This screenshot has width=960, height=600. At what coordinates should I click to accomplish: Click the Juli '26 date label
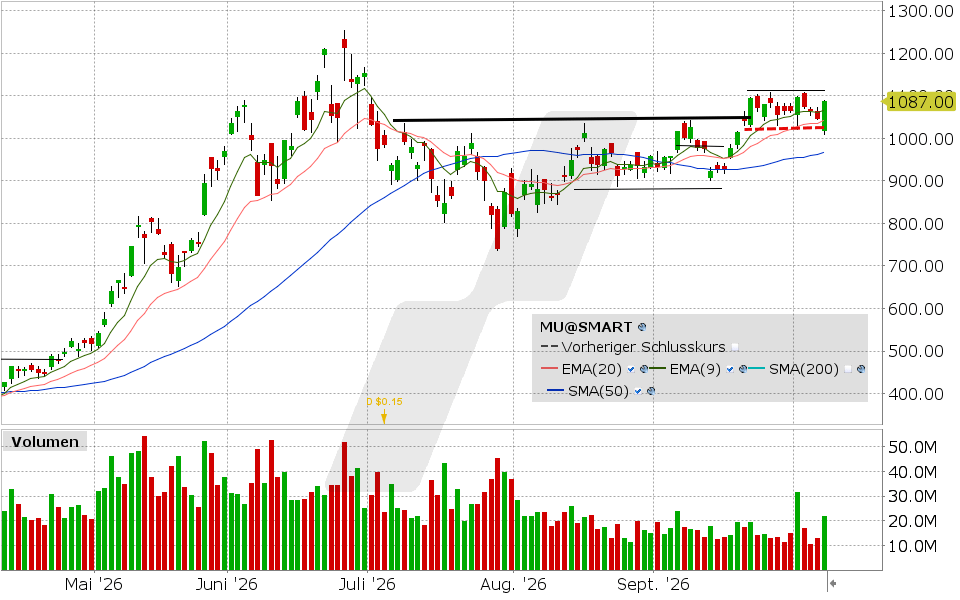(x=367, y=584)
